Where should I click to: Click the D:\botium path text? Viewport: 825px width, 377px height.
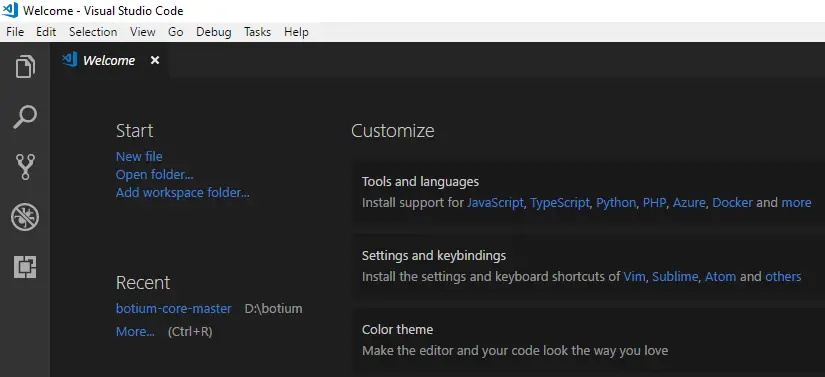coord(274,309)
